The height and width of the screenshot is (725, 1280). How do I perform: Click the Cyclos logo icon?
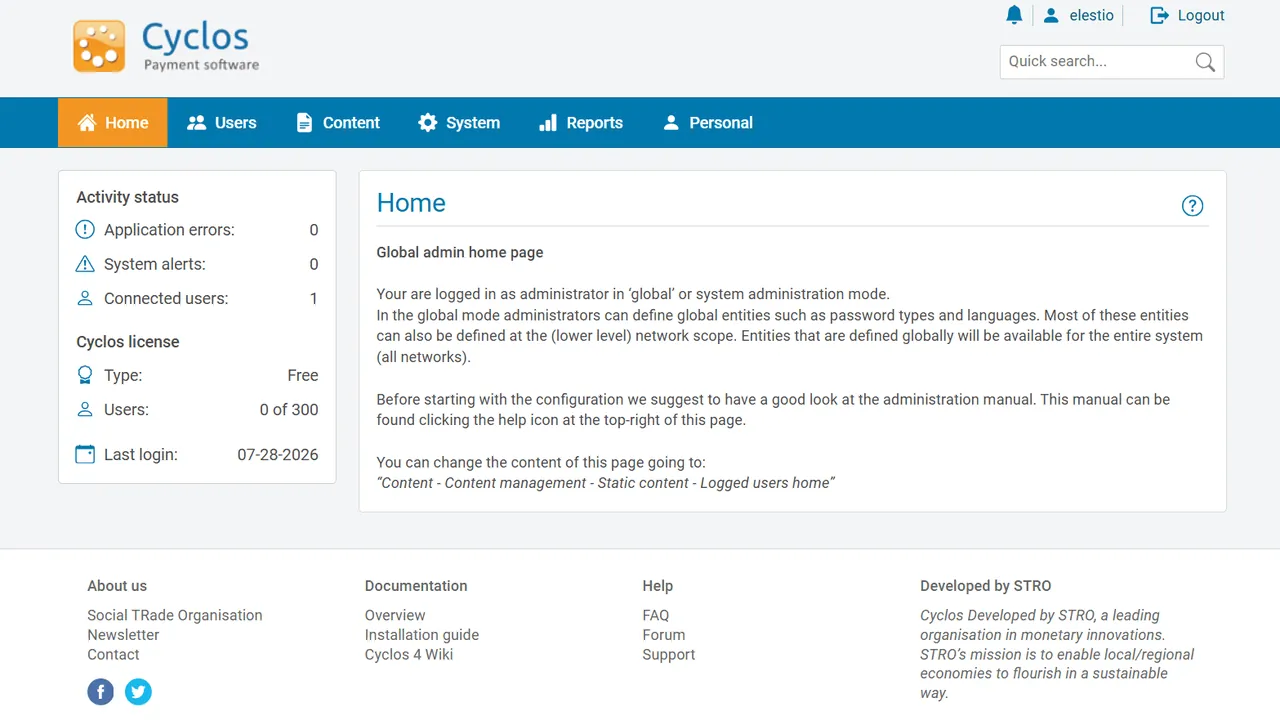tap(99, 46)
